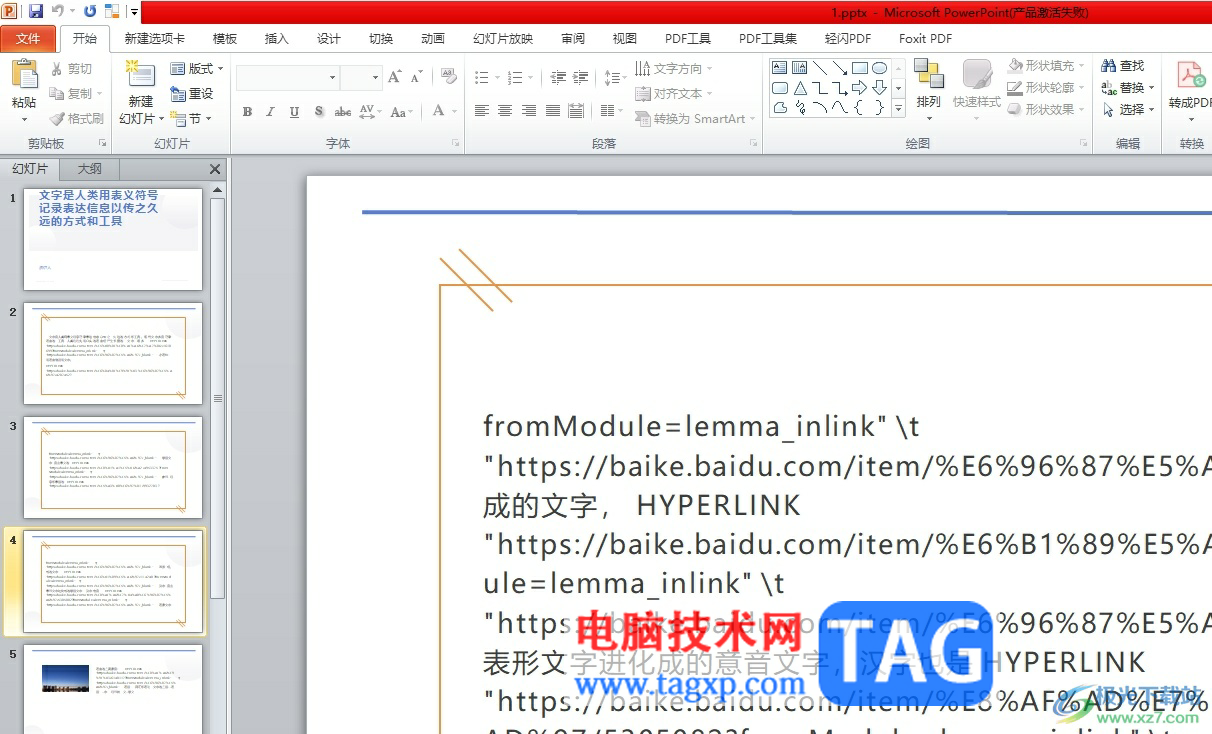
Task: Toggle Underline formatting
Action: click(294, 112)
